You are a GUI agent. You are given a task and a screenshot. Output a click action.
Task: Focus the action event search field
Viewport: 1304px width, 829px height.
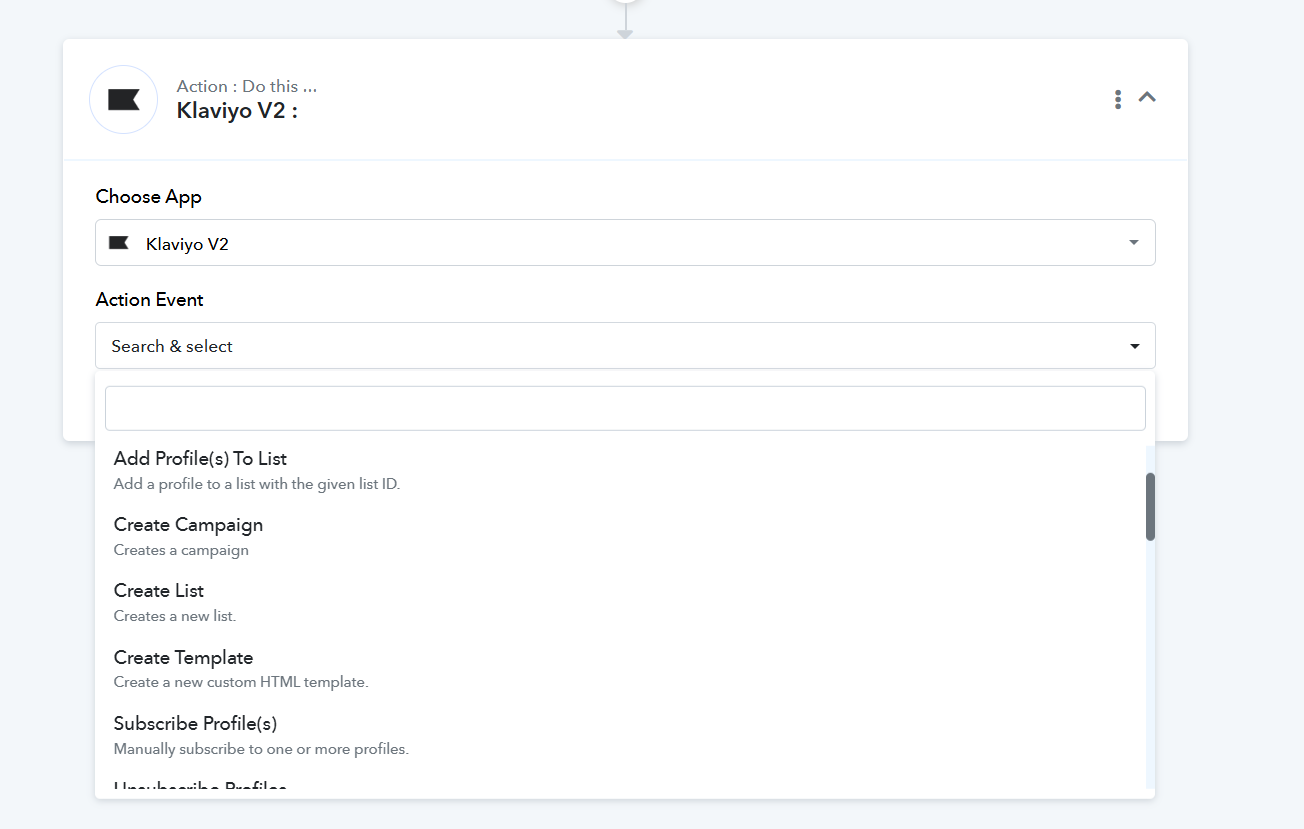(625, 408)
